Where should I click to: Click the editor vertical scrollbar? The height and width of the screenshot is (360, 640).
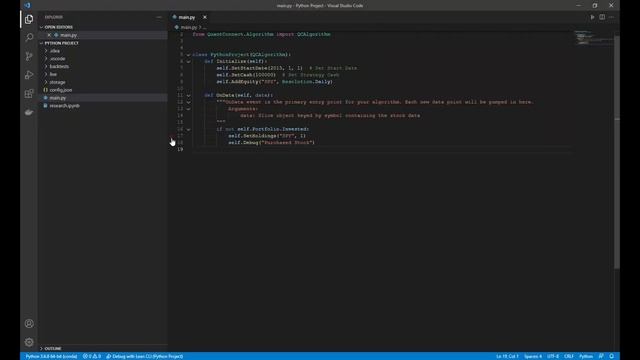pyautogui.click(x=617, y=152)
